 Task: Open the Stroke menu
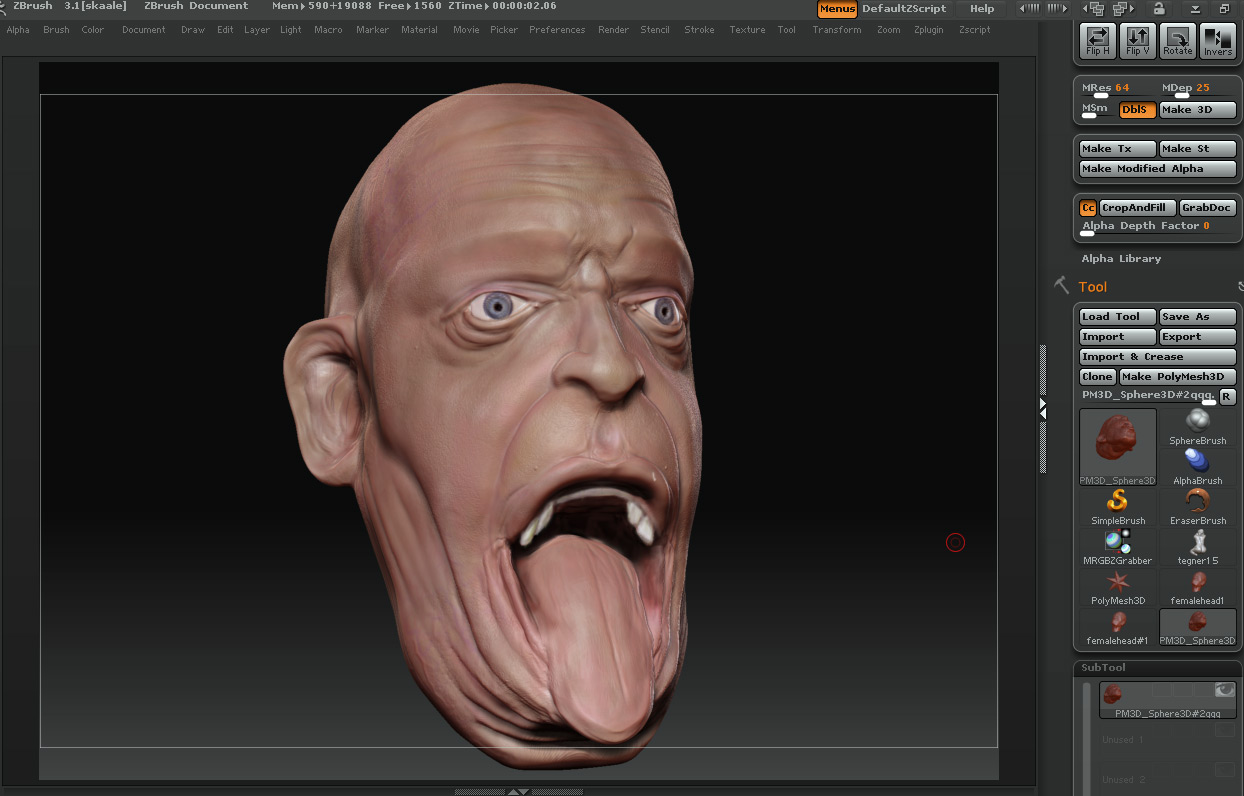[x=699, y=30]
